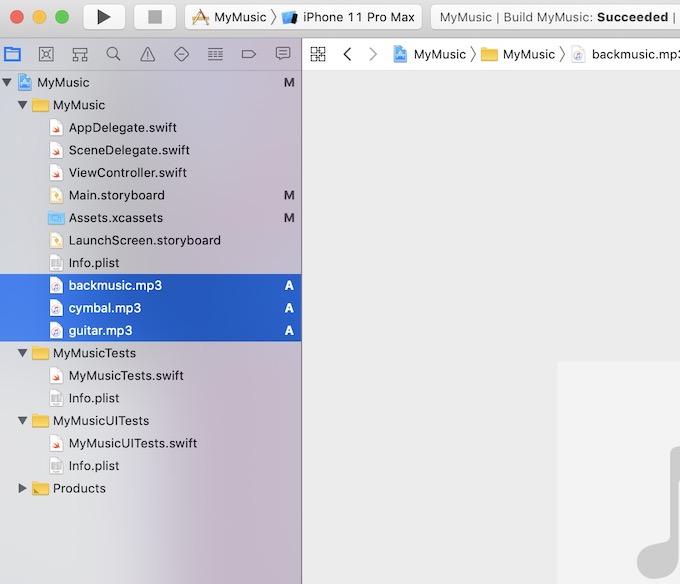
Task: Expand the Products group
Action: (x=23, y=488)
